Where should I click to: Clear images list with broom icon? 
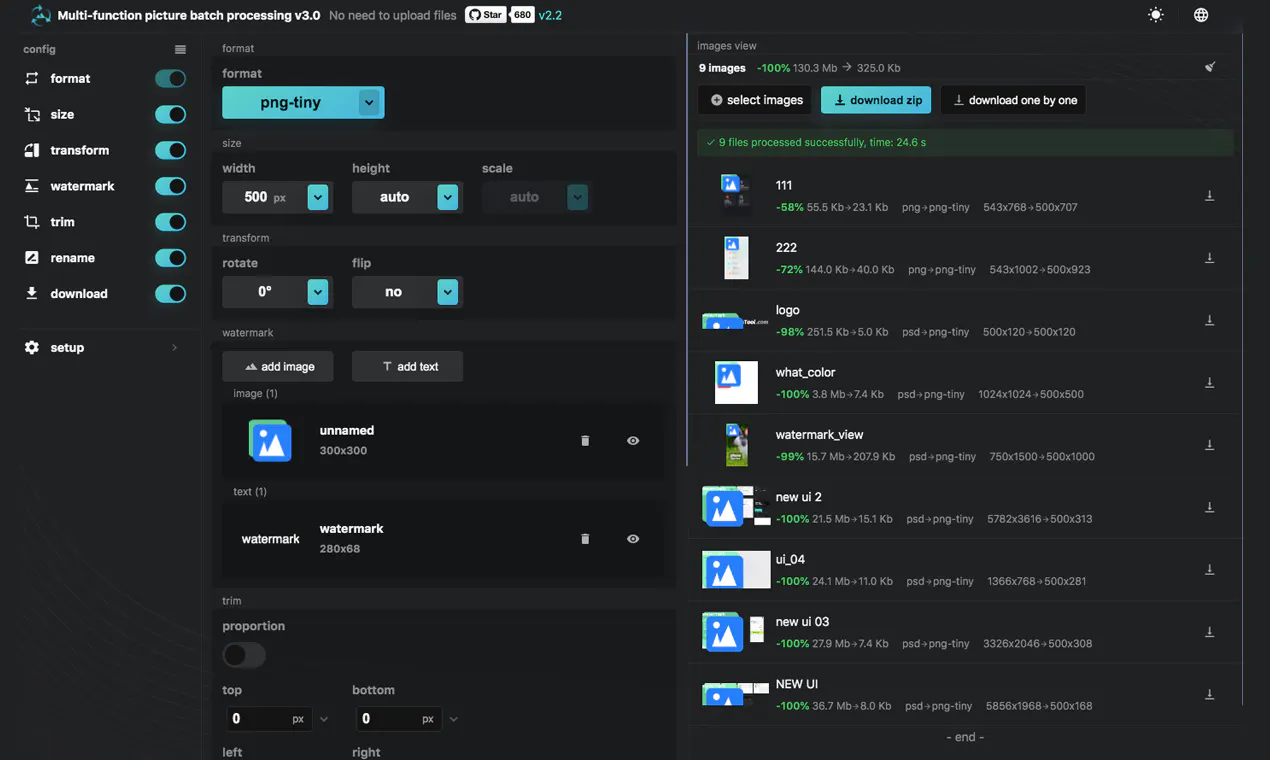coord(1210,67)
